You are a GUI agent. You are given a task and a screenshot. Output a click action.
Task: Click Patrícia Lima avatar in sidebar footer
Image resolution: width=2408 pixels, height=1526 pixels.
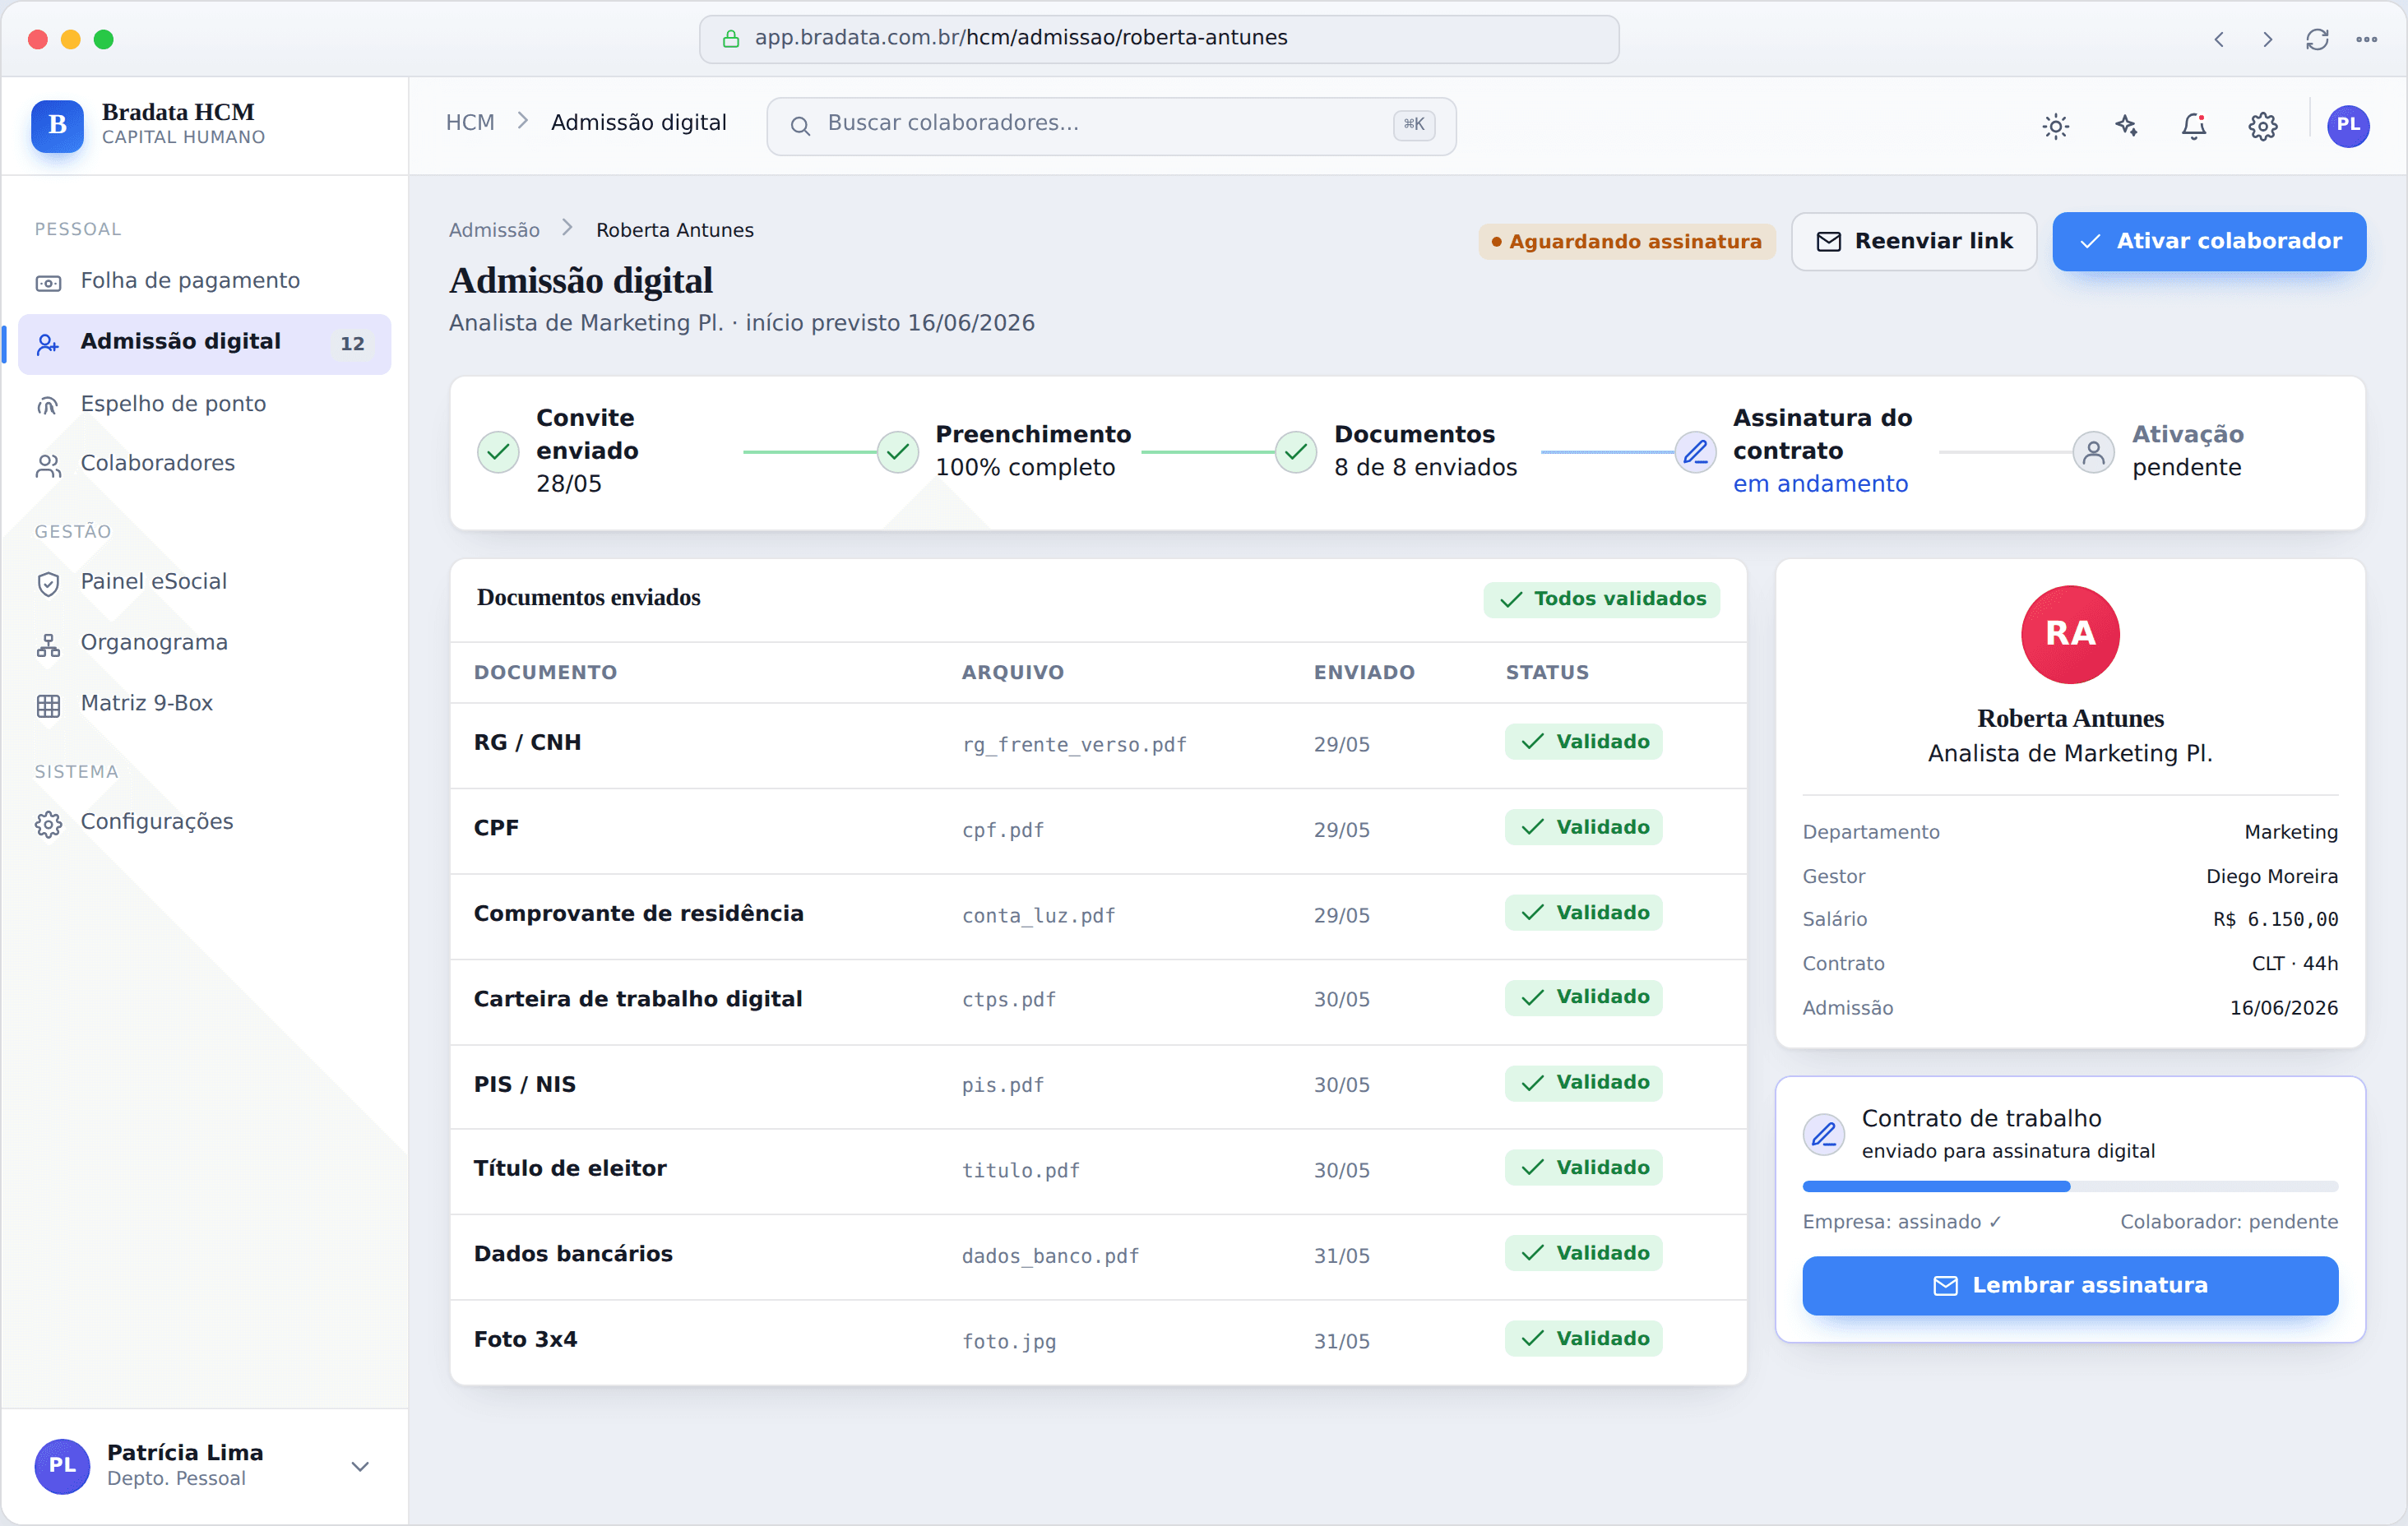tap(62, 1466)
